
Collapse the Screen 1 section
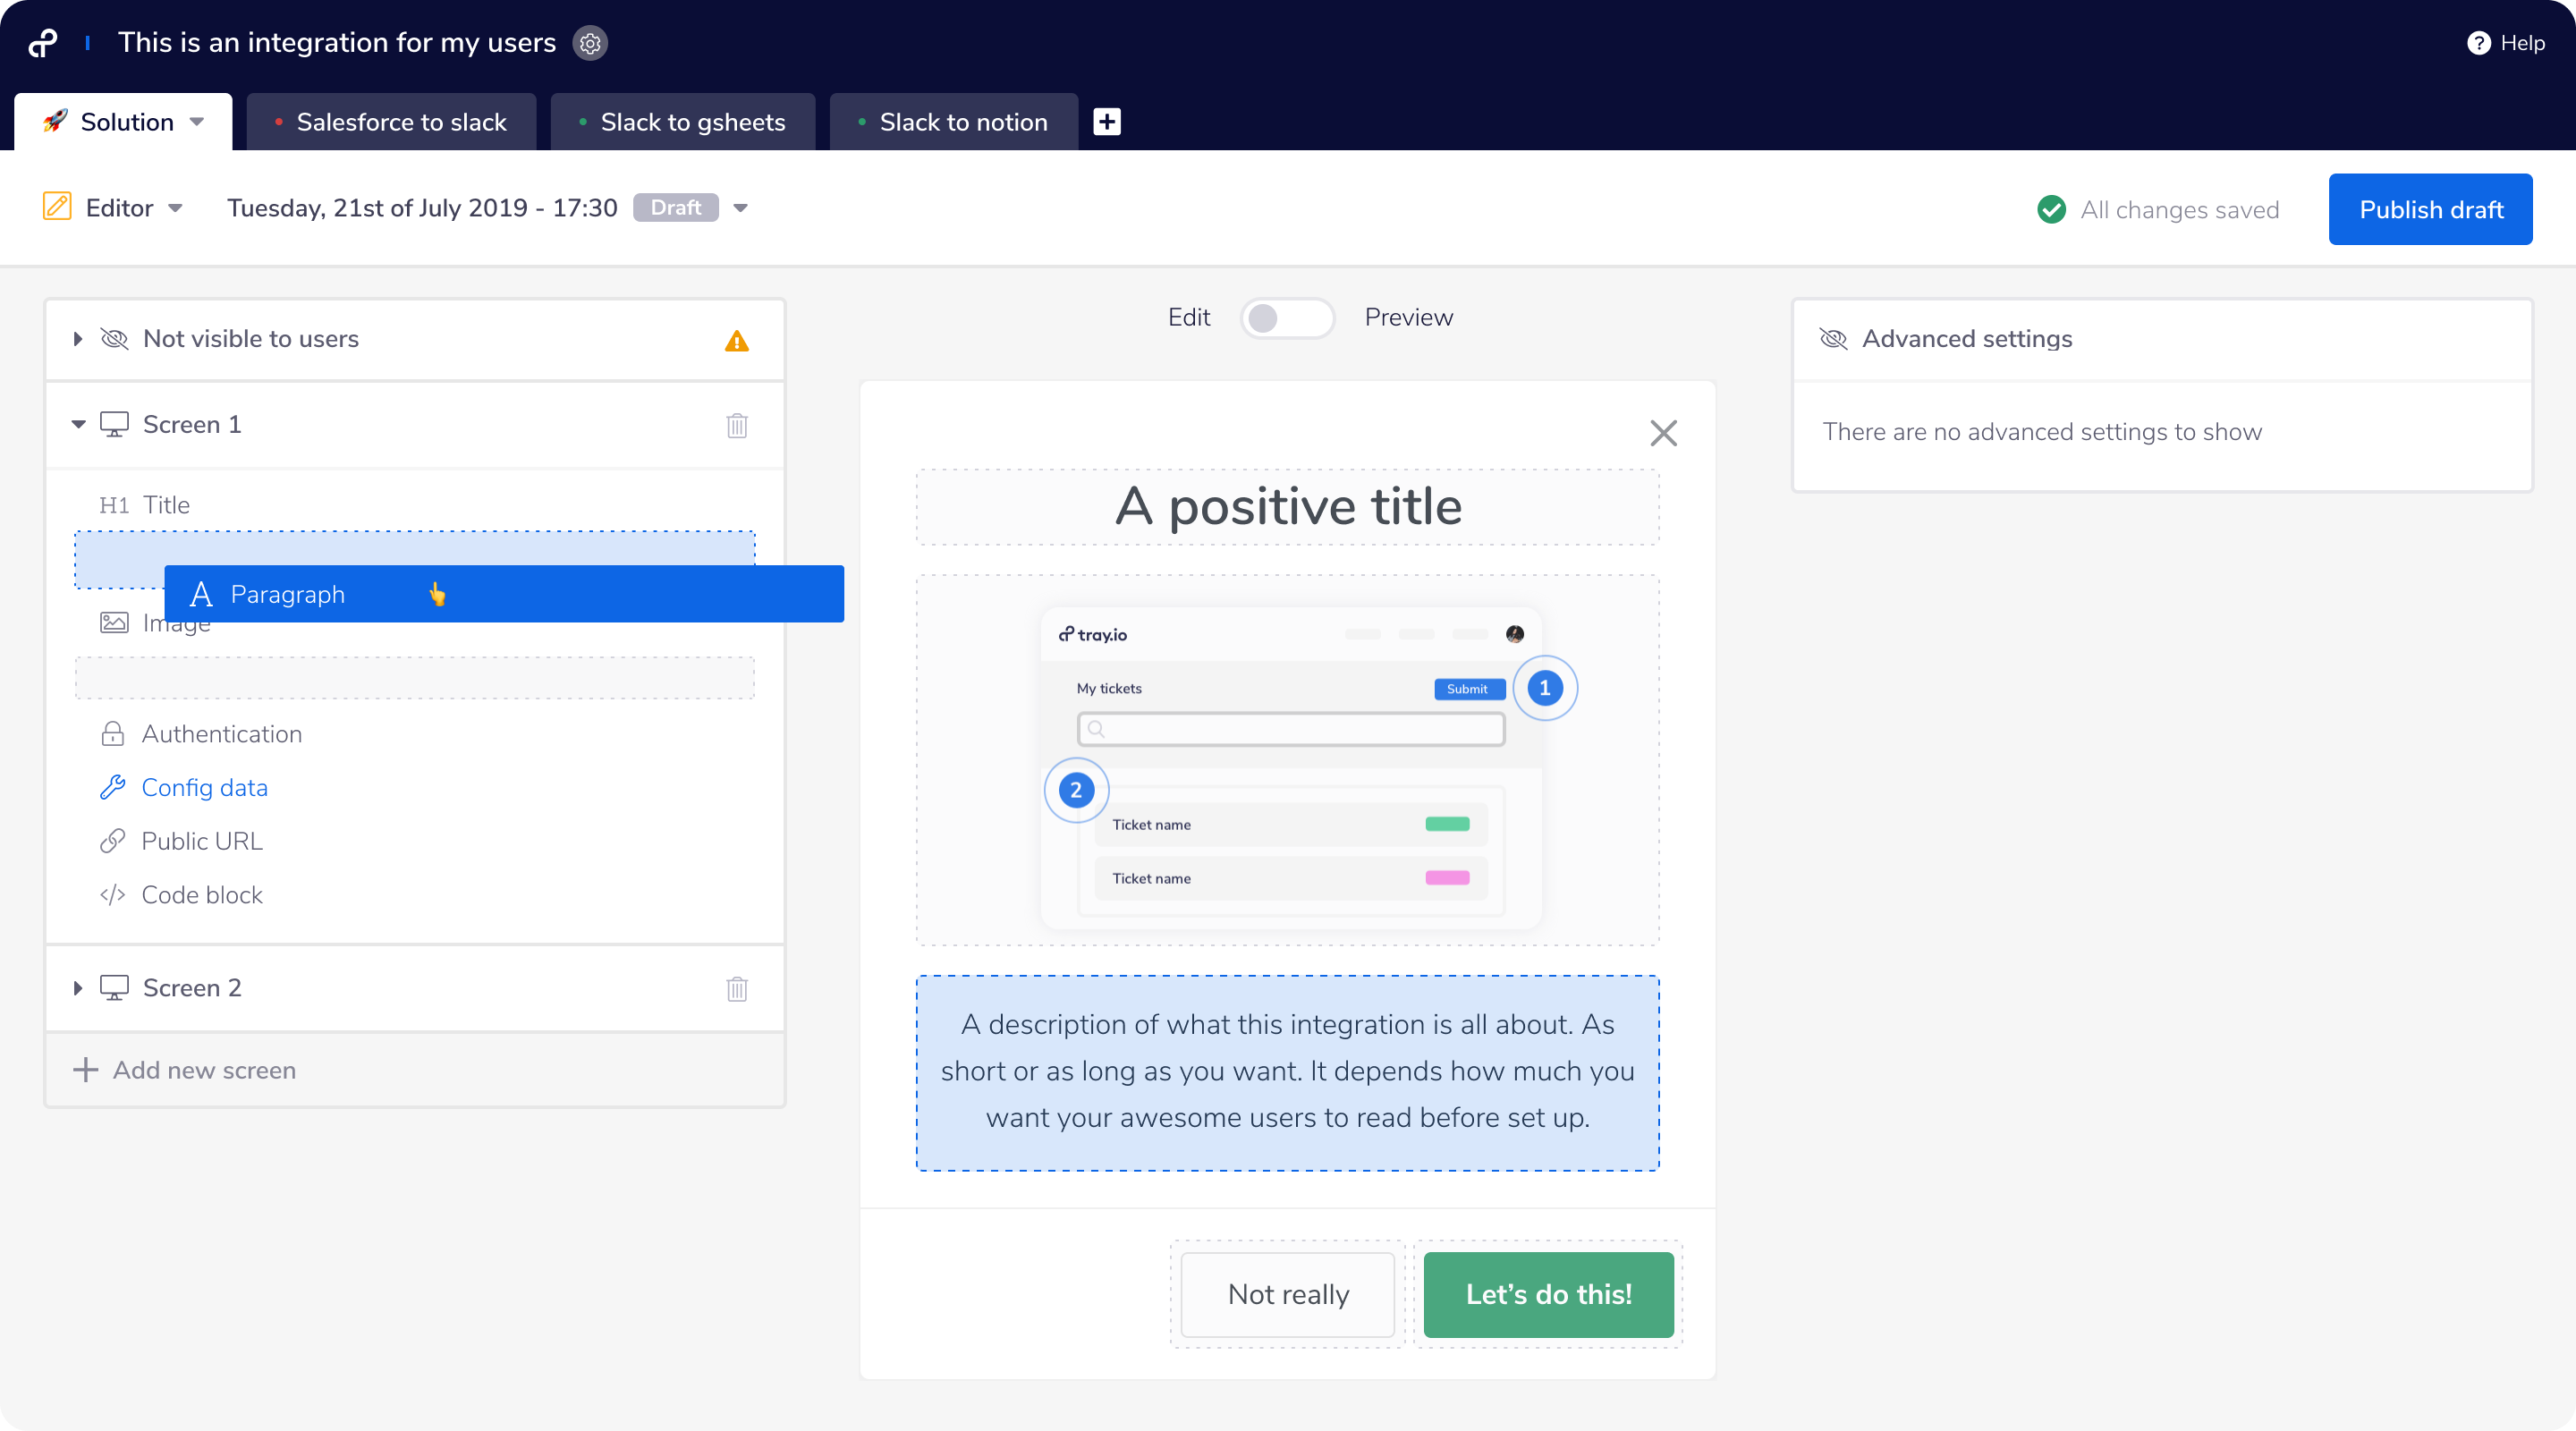78,424
